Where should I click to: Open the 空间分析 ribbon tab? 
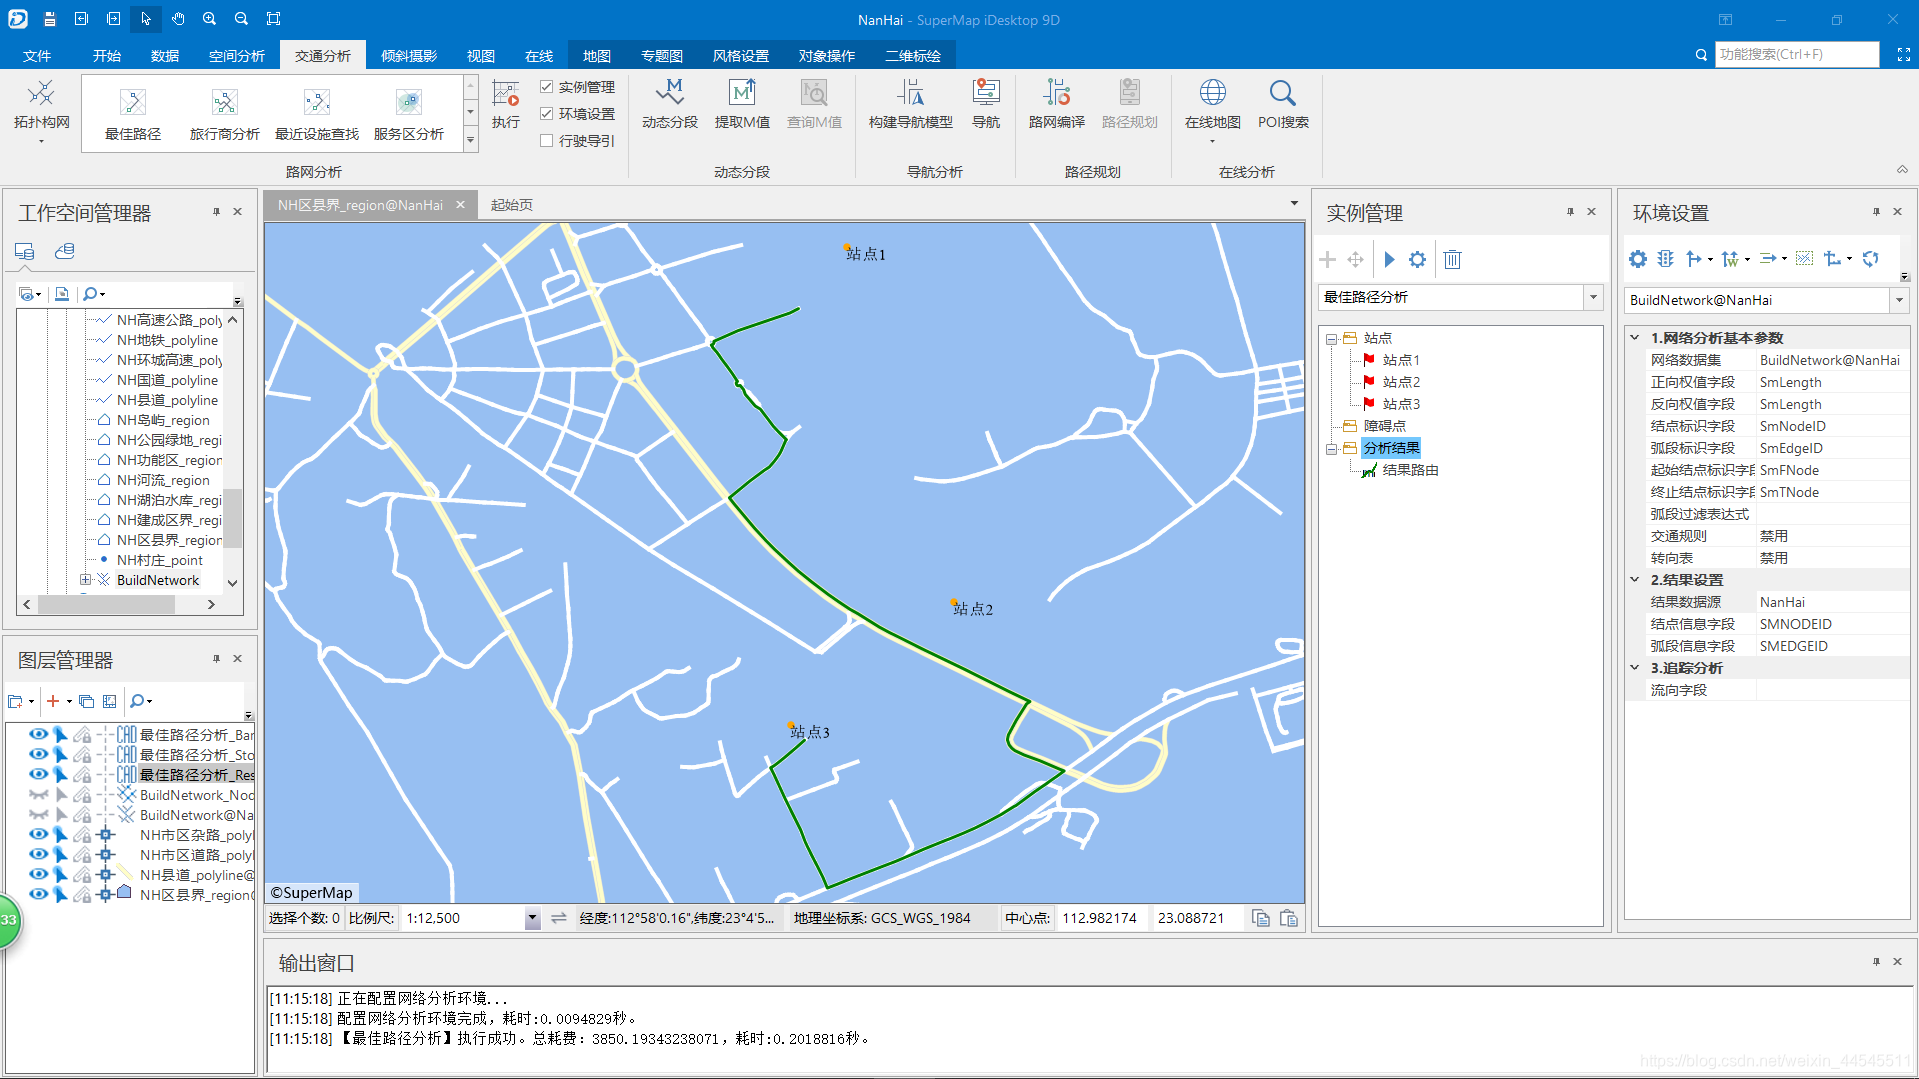coord(237,56)
